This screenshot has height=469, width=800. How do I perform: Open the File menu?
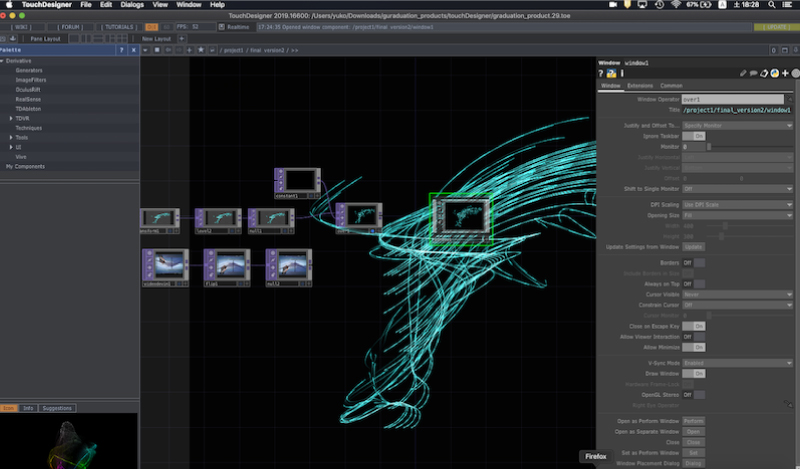pos(86,5)
